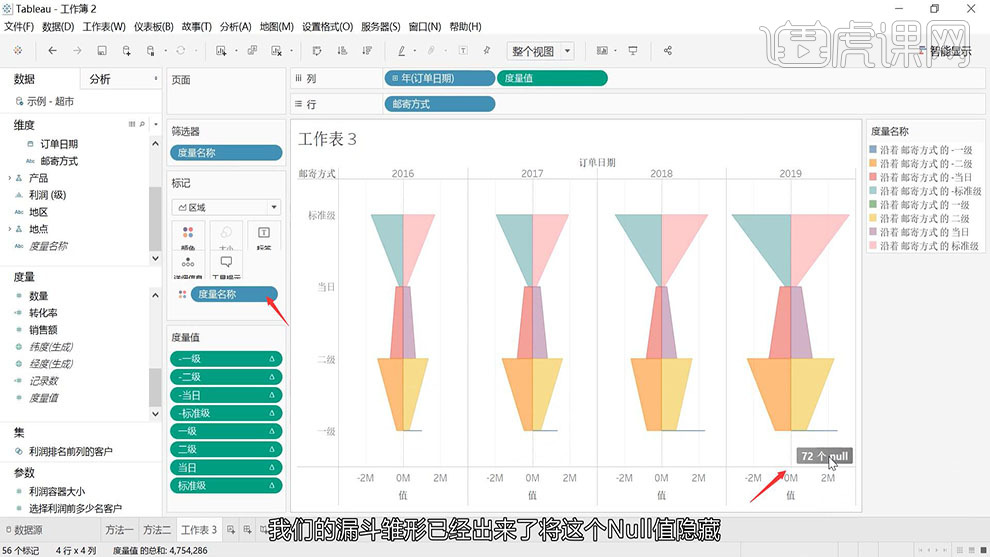Click the -标准级 measure value pill
This screenshot has height=557, width=990.
[x=226, y=414]
